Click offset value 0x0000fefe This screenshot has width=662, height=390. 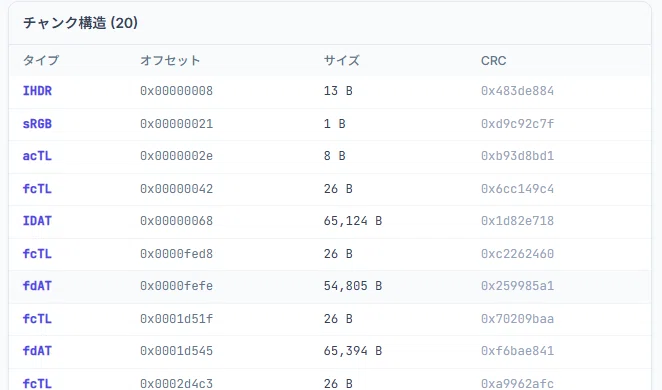[176, 286]
